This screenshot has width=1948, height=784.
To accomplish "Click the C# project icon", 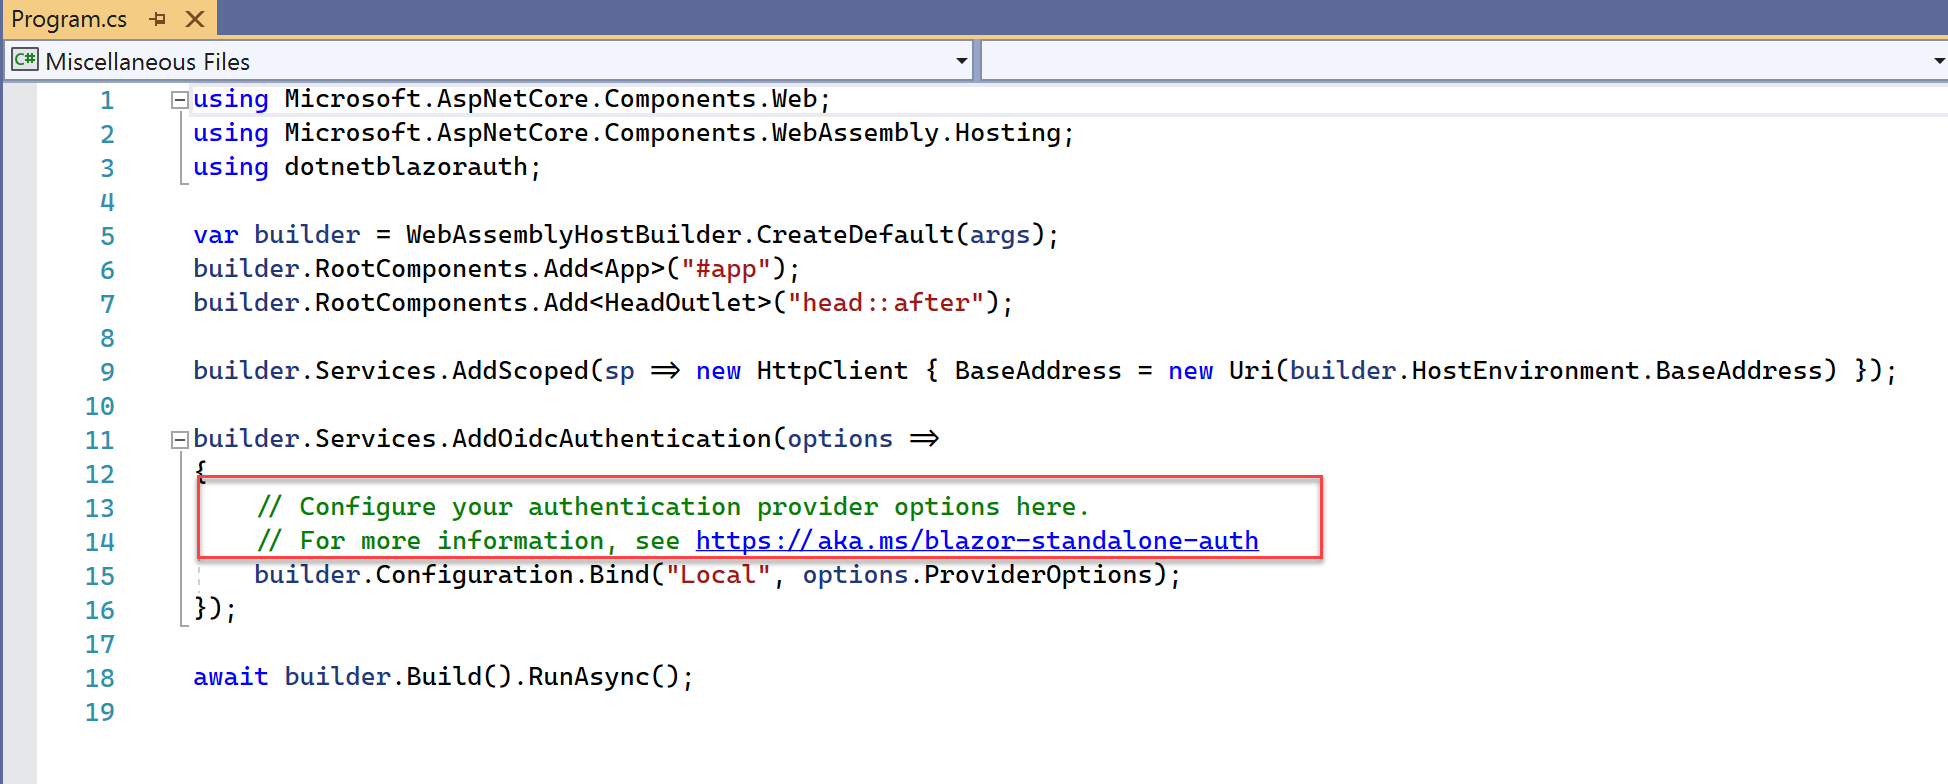I will point(24,61).
